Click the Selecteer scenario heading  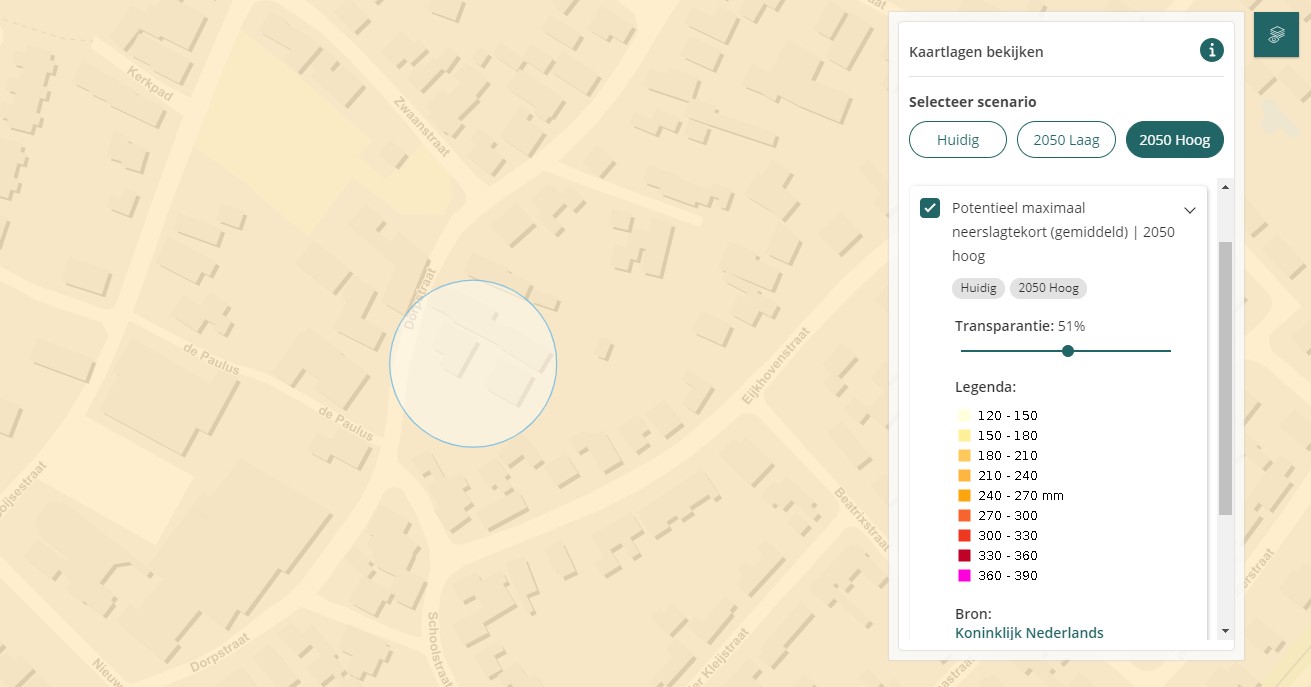972,102
